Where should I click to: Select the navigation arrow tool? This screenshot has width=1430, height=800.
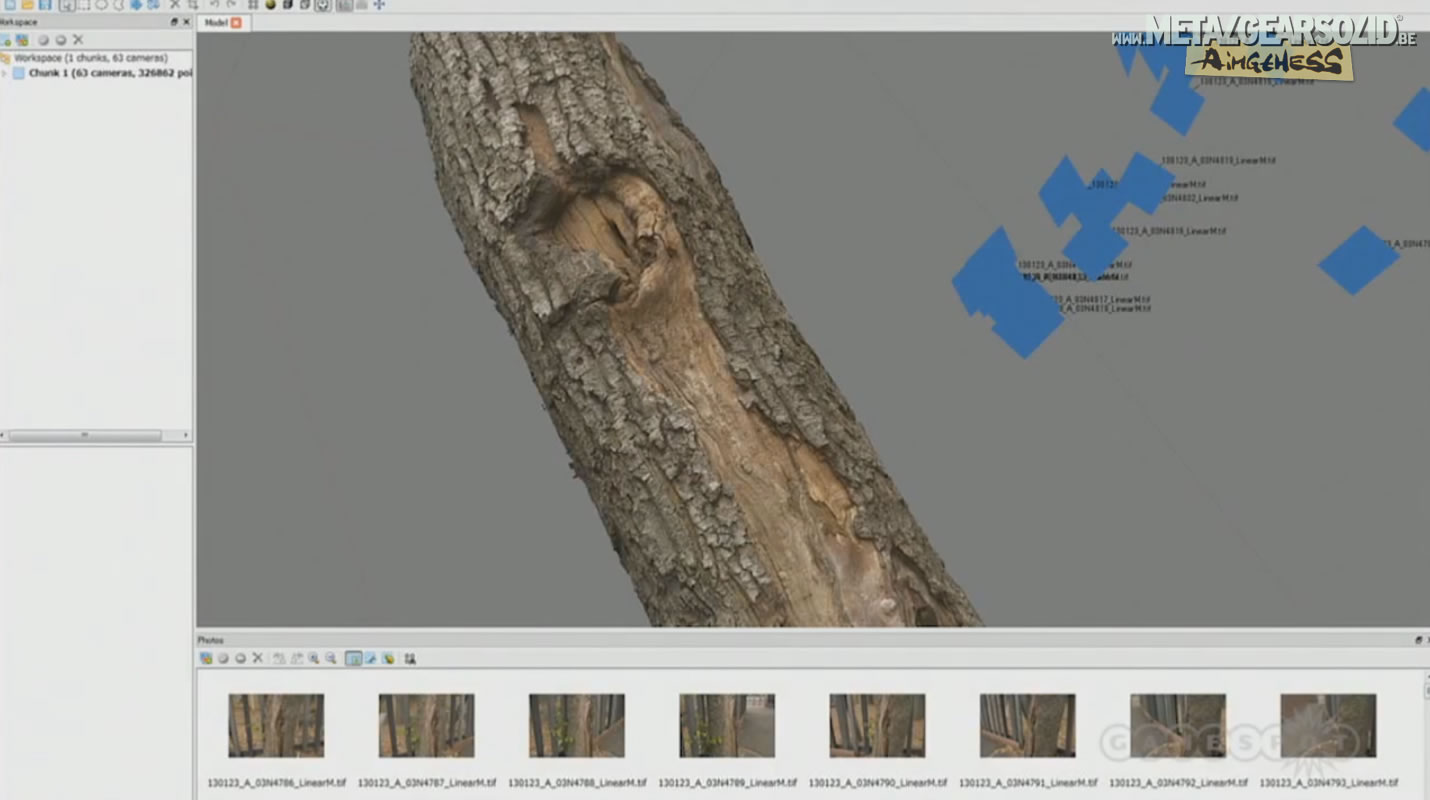pos(67,5)
